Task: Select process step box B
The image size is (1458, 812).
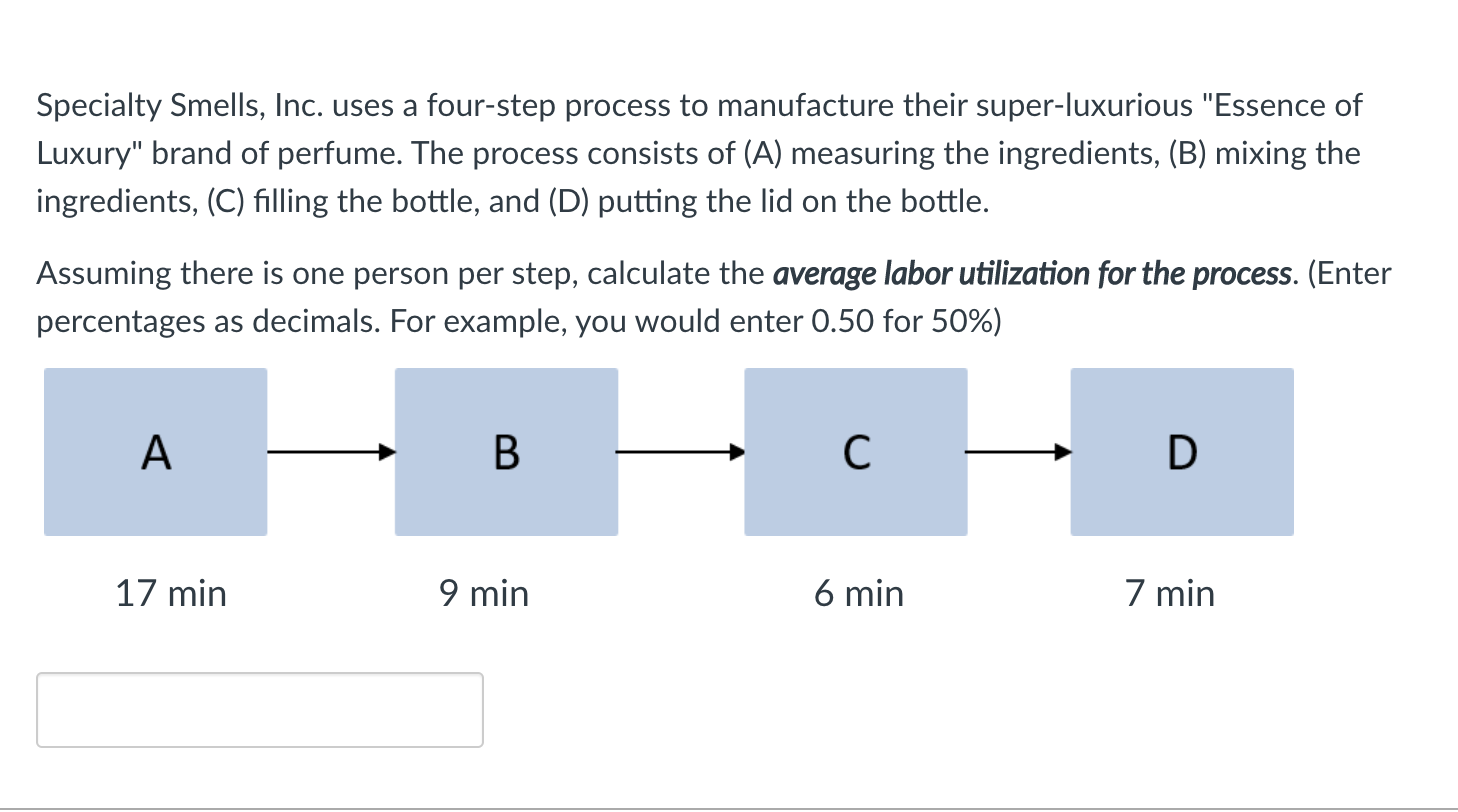Action: 506,451
